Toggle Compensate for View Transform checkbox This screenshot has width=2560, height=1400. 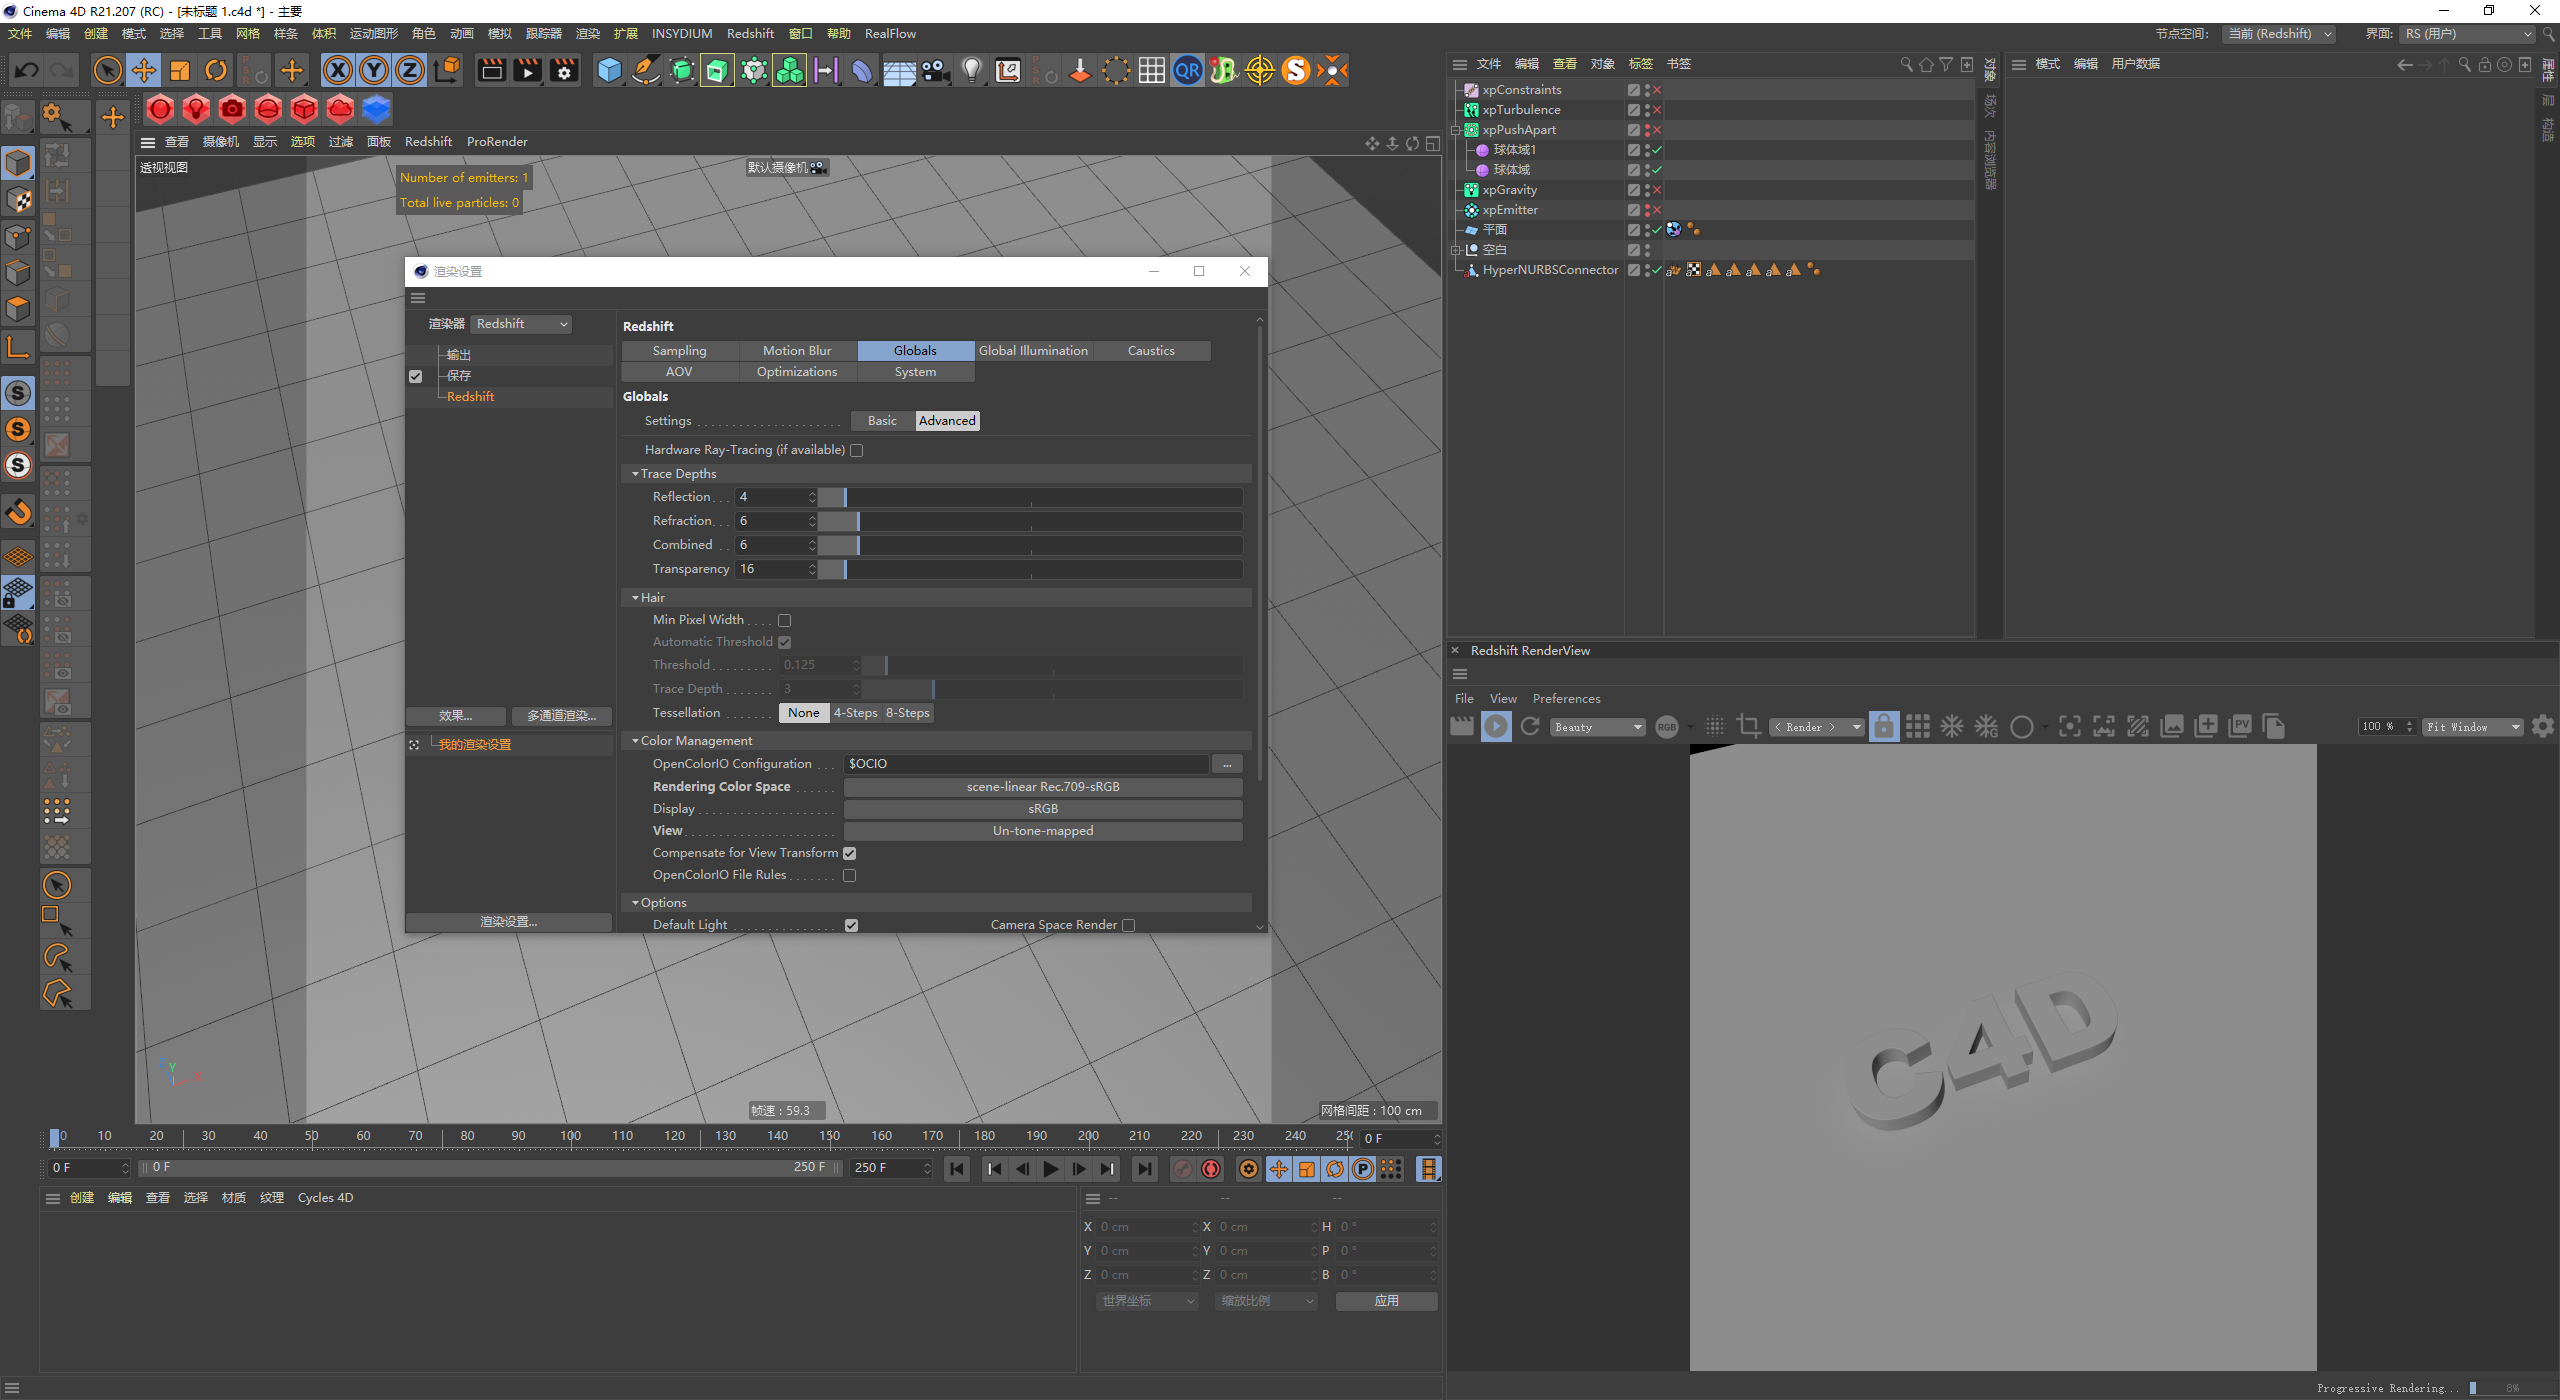pos(850,854)
